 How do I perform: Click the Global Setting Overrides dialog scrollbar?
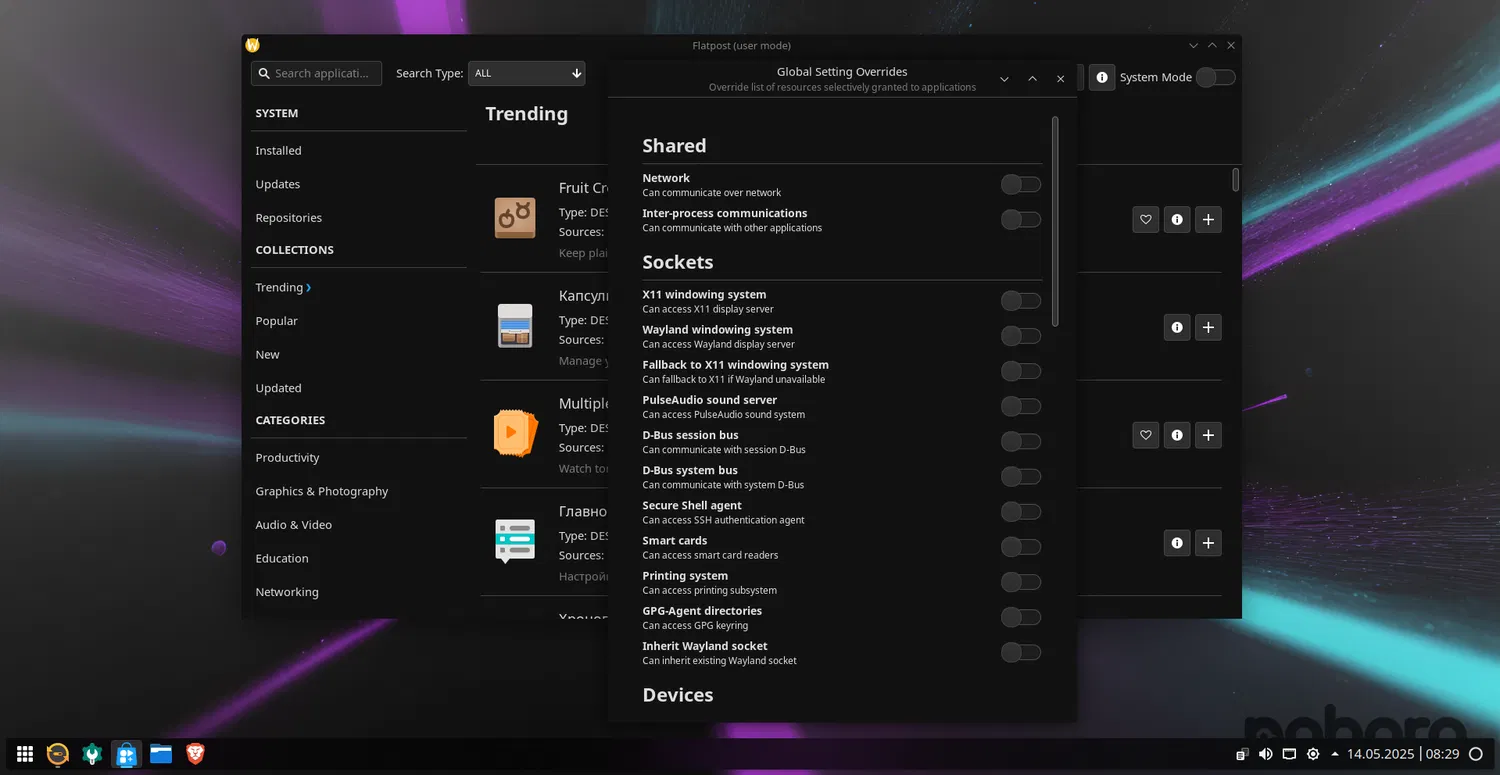(1055, 220)
